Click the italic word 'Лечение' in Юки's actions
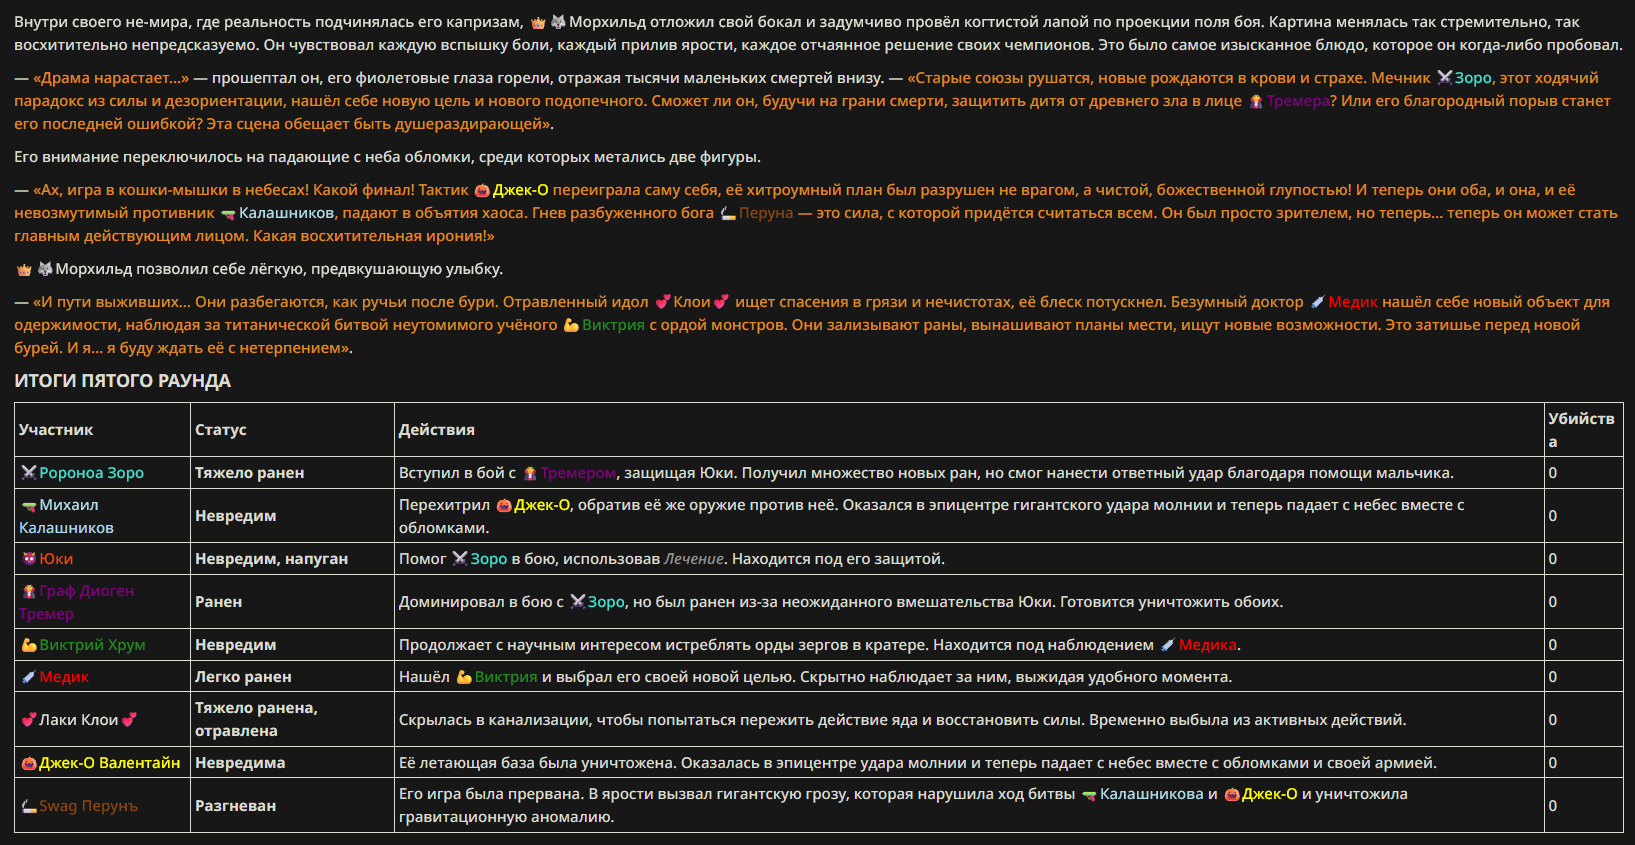1635x845 pixels. click(x=694, y=559)
